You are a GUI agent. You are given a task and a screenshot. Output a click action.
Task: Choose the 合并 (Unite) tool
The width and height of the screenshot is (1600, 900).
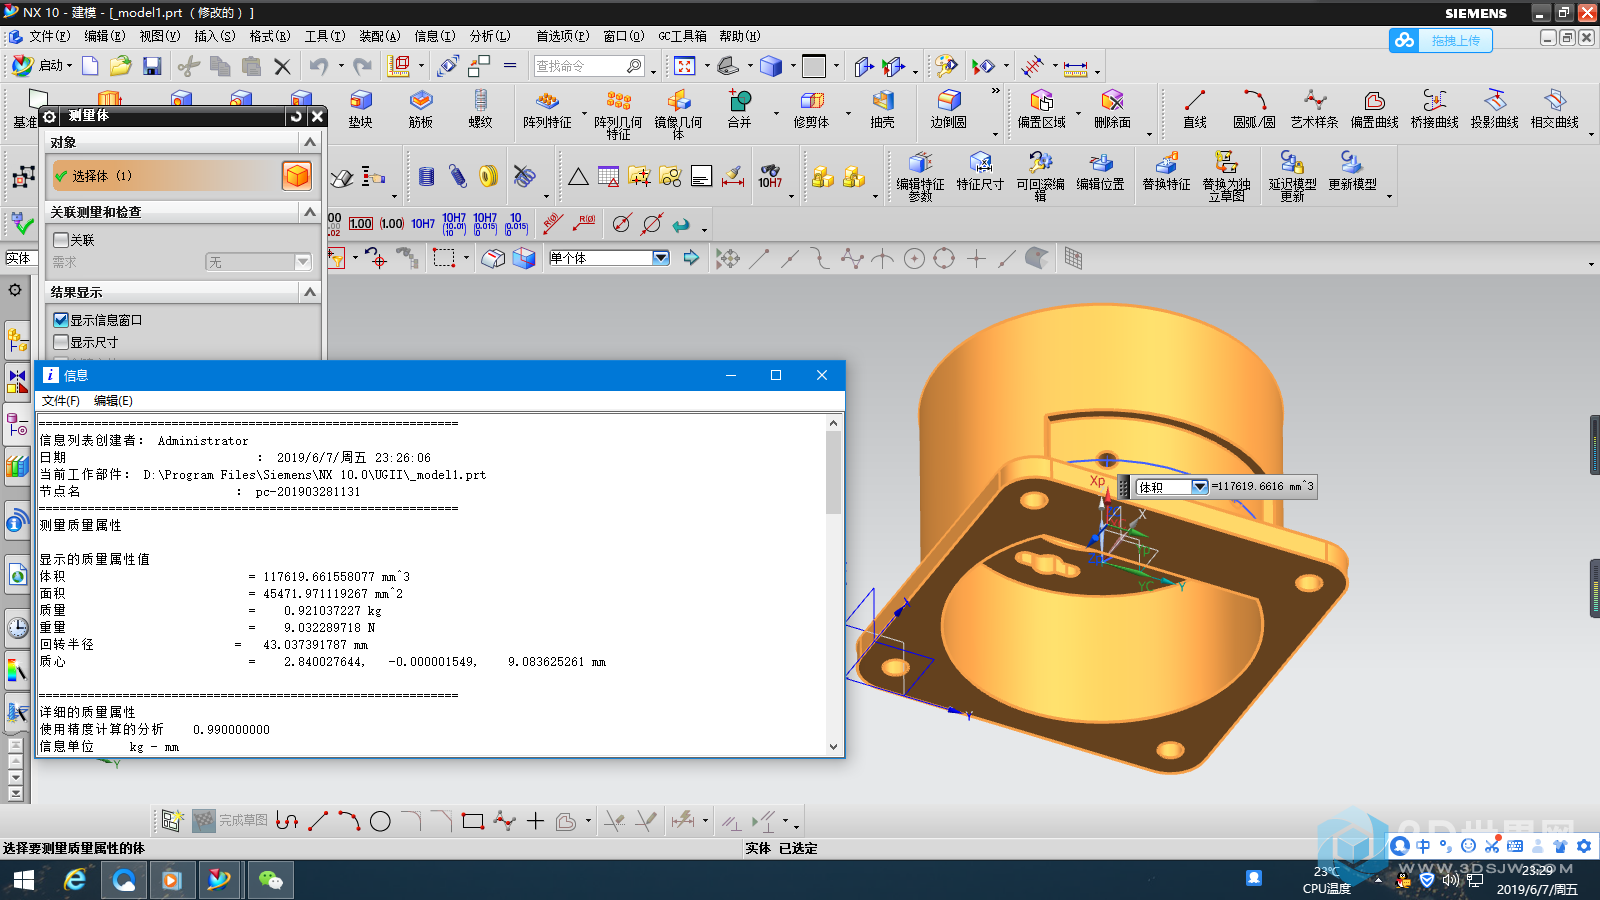(739, 109)
